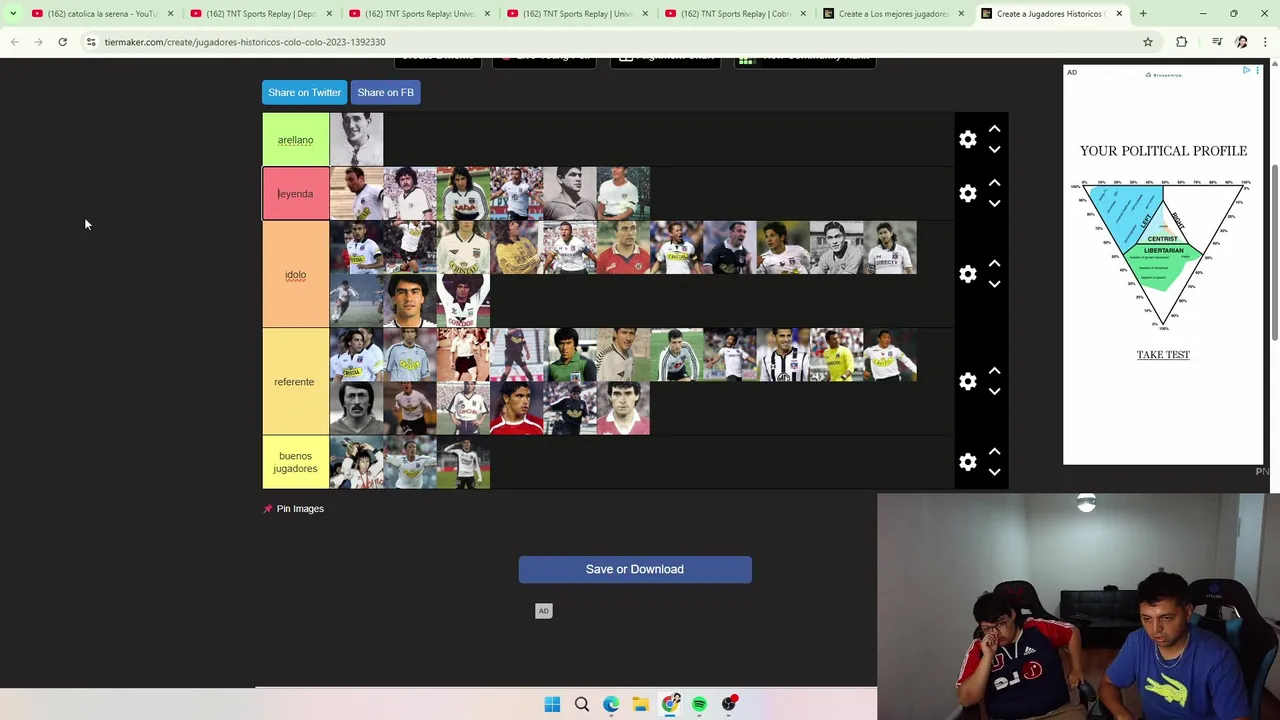This screenshot has height=720, width=1280.
Task: Share the tier list on FB
Action: click(x=385, y=92)
